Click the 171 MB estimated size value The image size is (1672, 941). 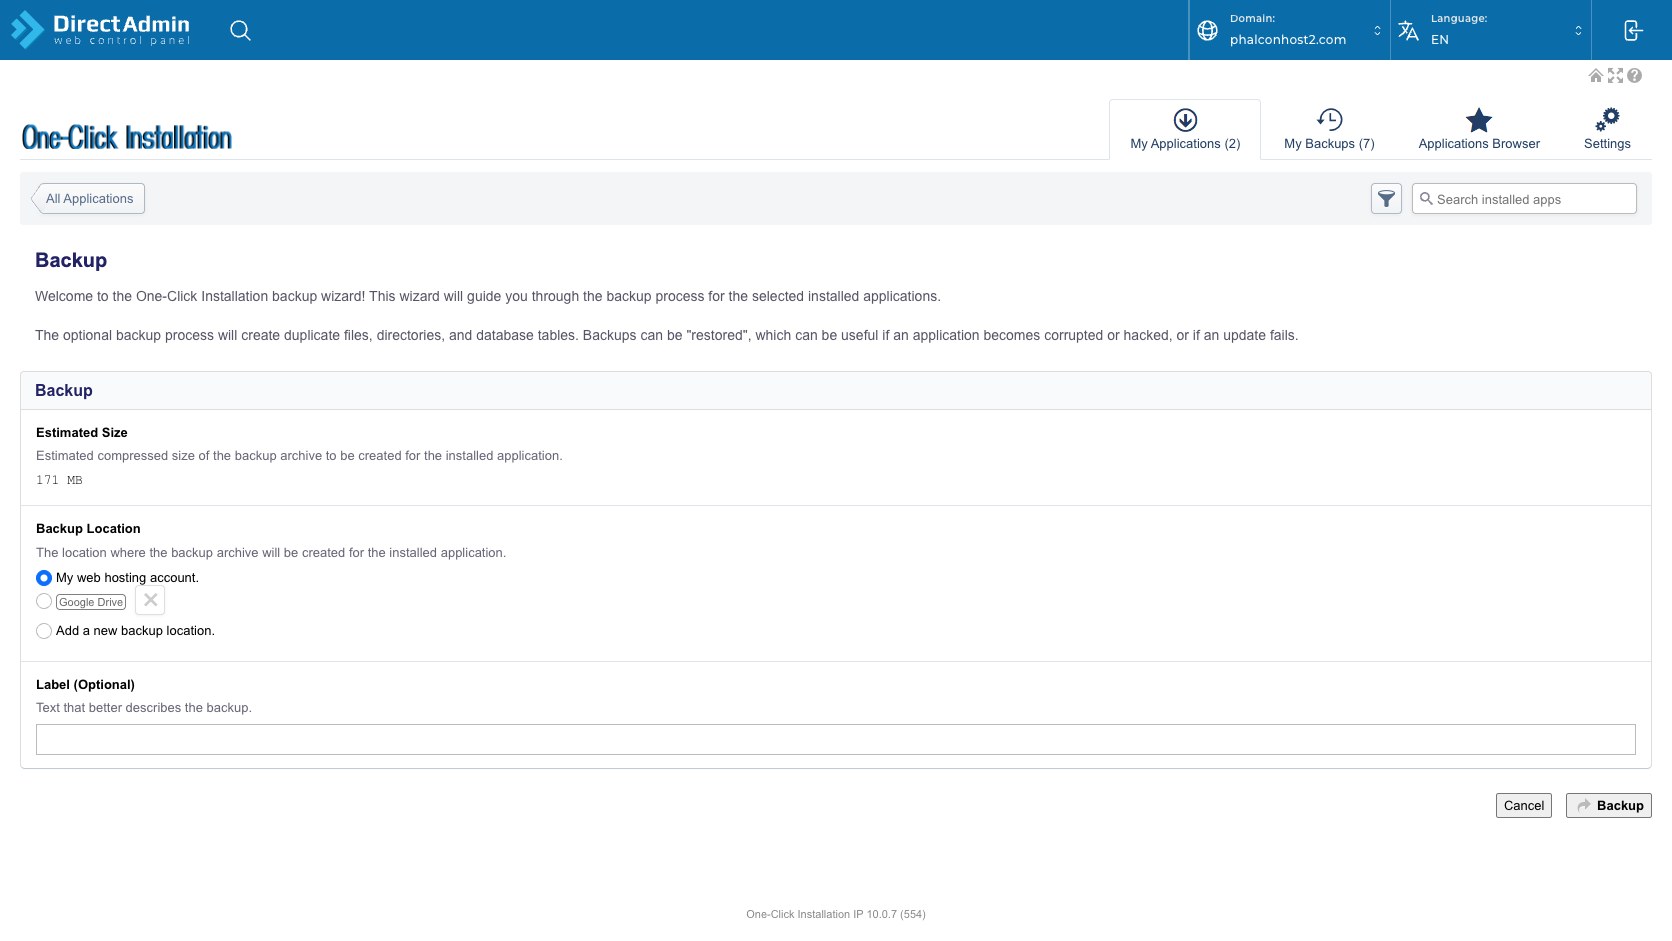click(x=59, y=480)
